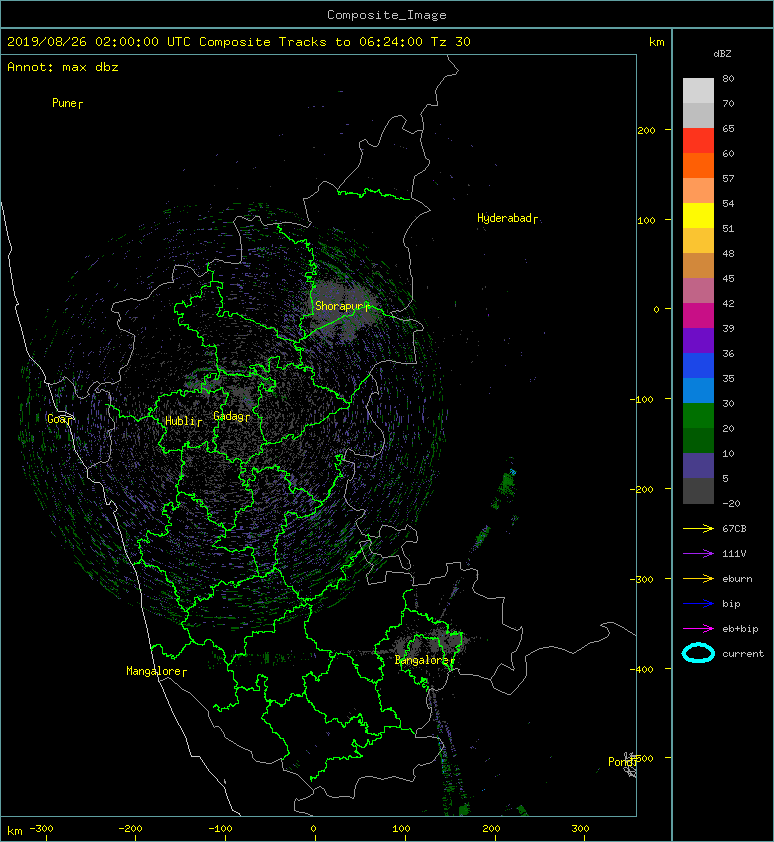Pick the brown 45-48 dBZ swatch
Viewport: 774px width, 842px height.
[698, 266]
